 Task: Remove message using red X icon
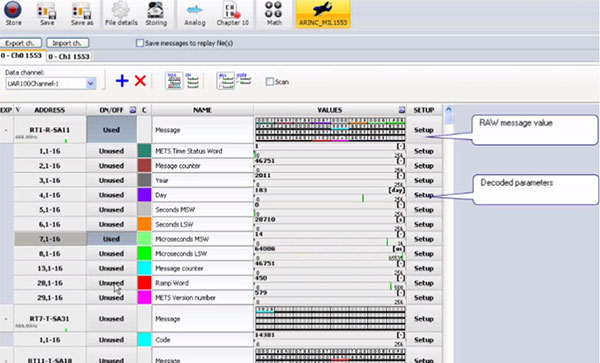pos(140,81)
